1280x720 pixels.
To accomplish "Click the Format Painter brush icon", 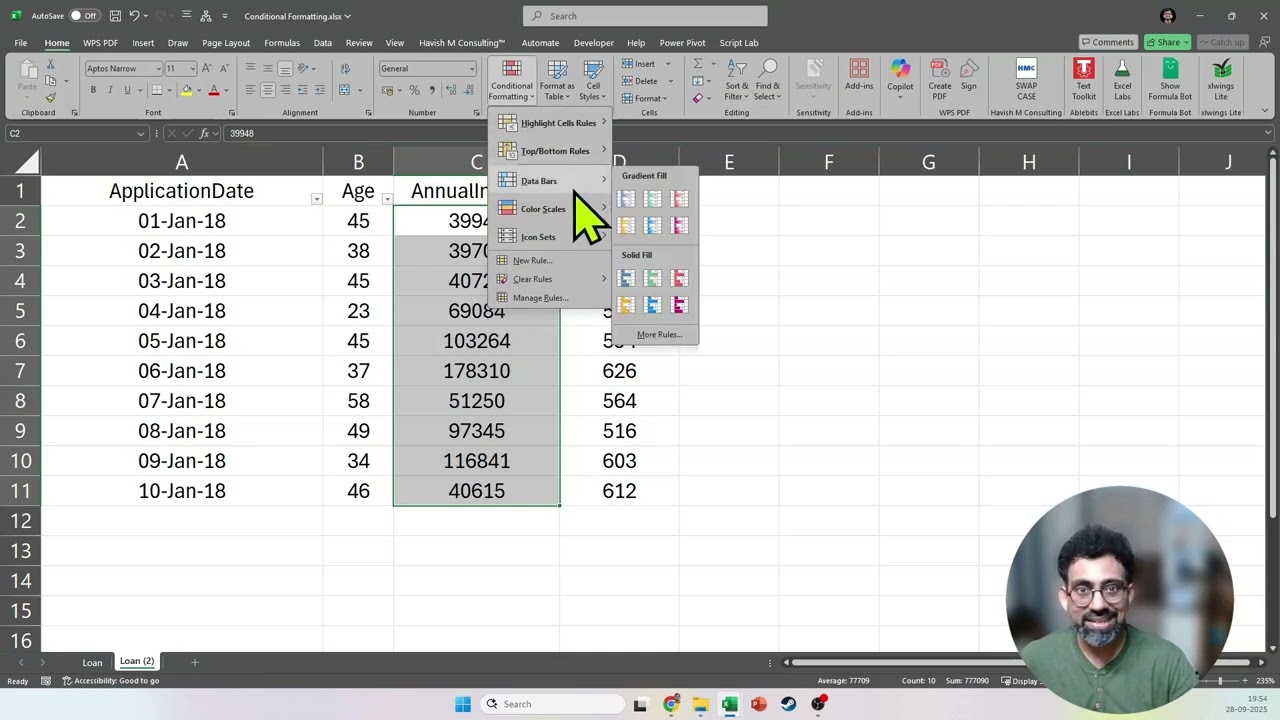I will (50, 98).
